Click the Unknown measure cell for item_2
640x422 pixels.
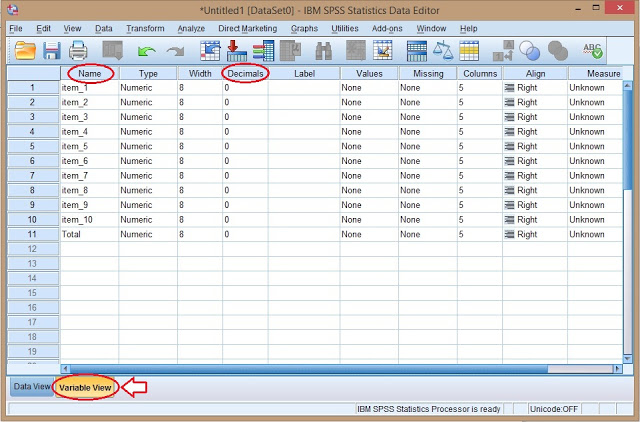click(x=595, y=102)
